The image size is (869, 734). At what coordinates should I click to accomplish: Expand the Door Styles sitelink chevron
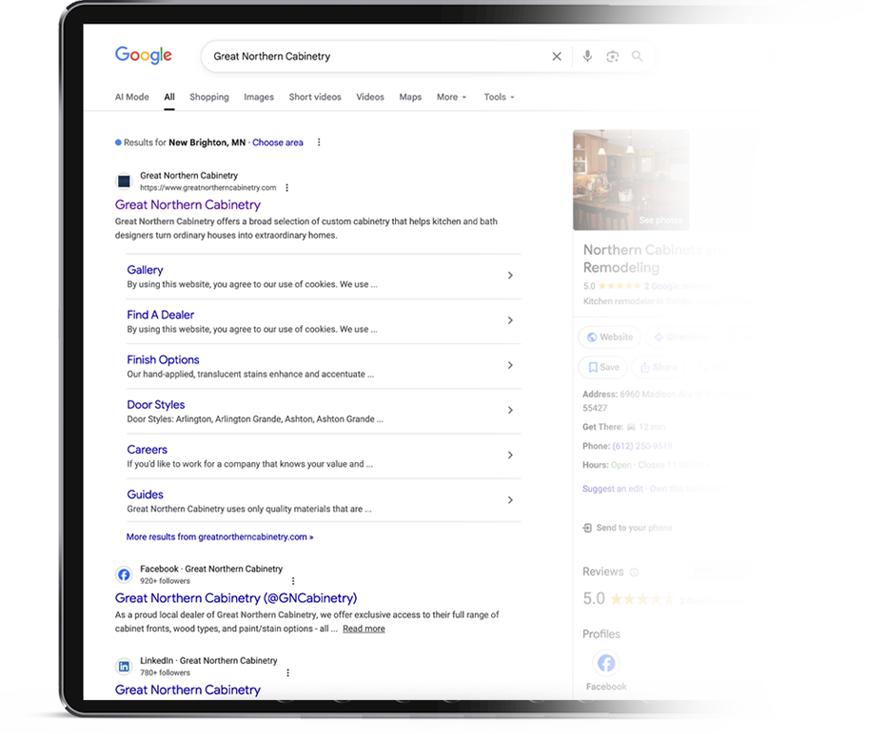[x=510, y=410]
